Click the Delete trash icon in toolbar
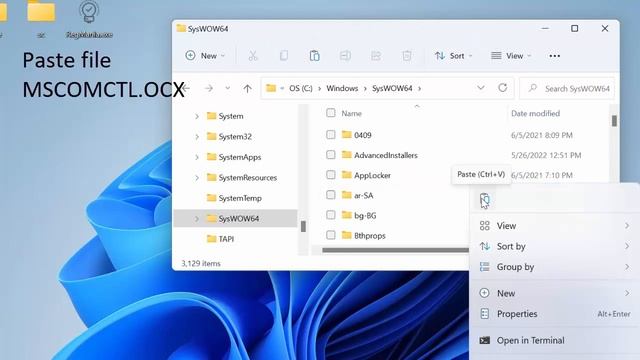The height and width of the screenshot is (360, 640). coord(407,56)
